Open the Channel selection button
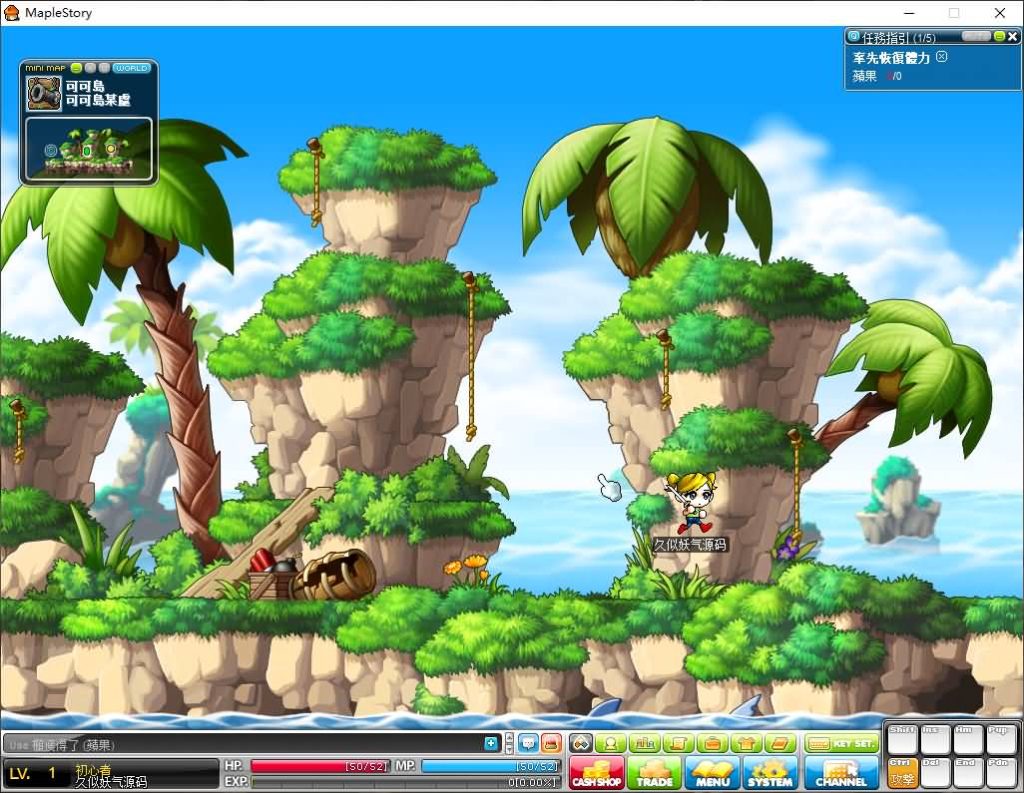The width and height of the screenshot is (1024, 793). pos(841,773)
